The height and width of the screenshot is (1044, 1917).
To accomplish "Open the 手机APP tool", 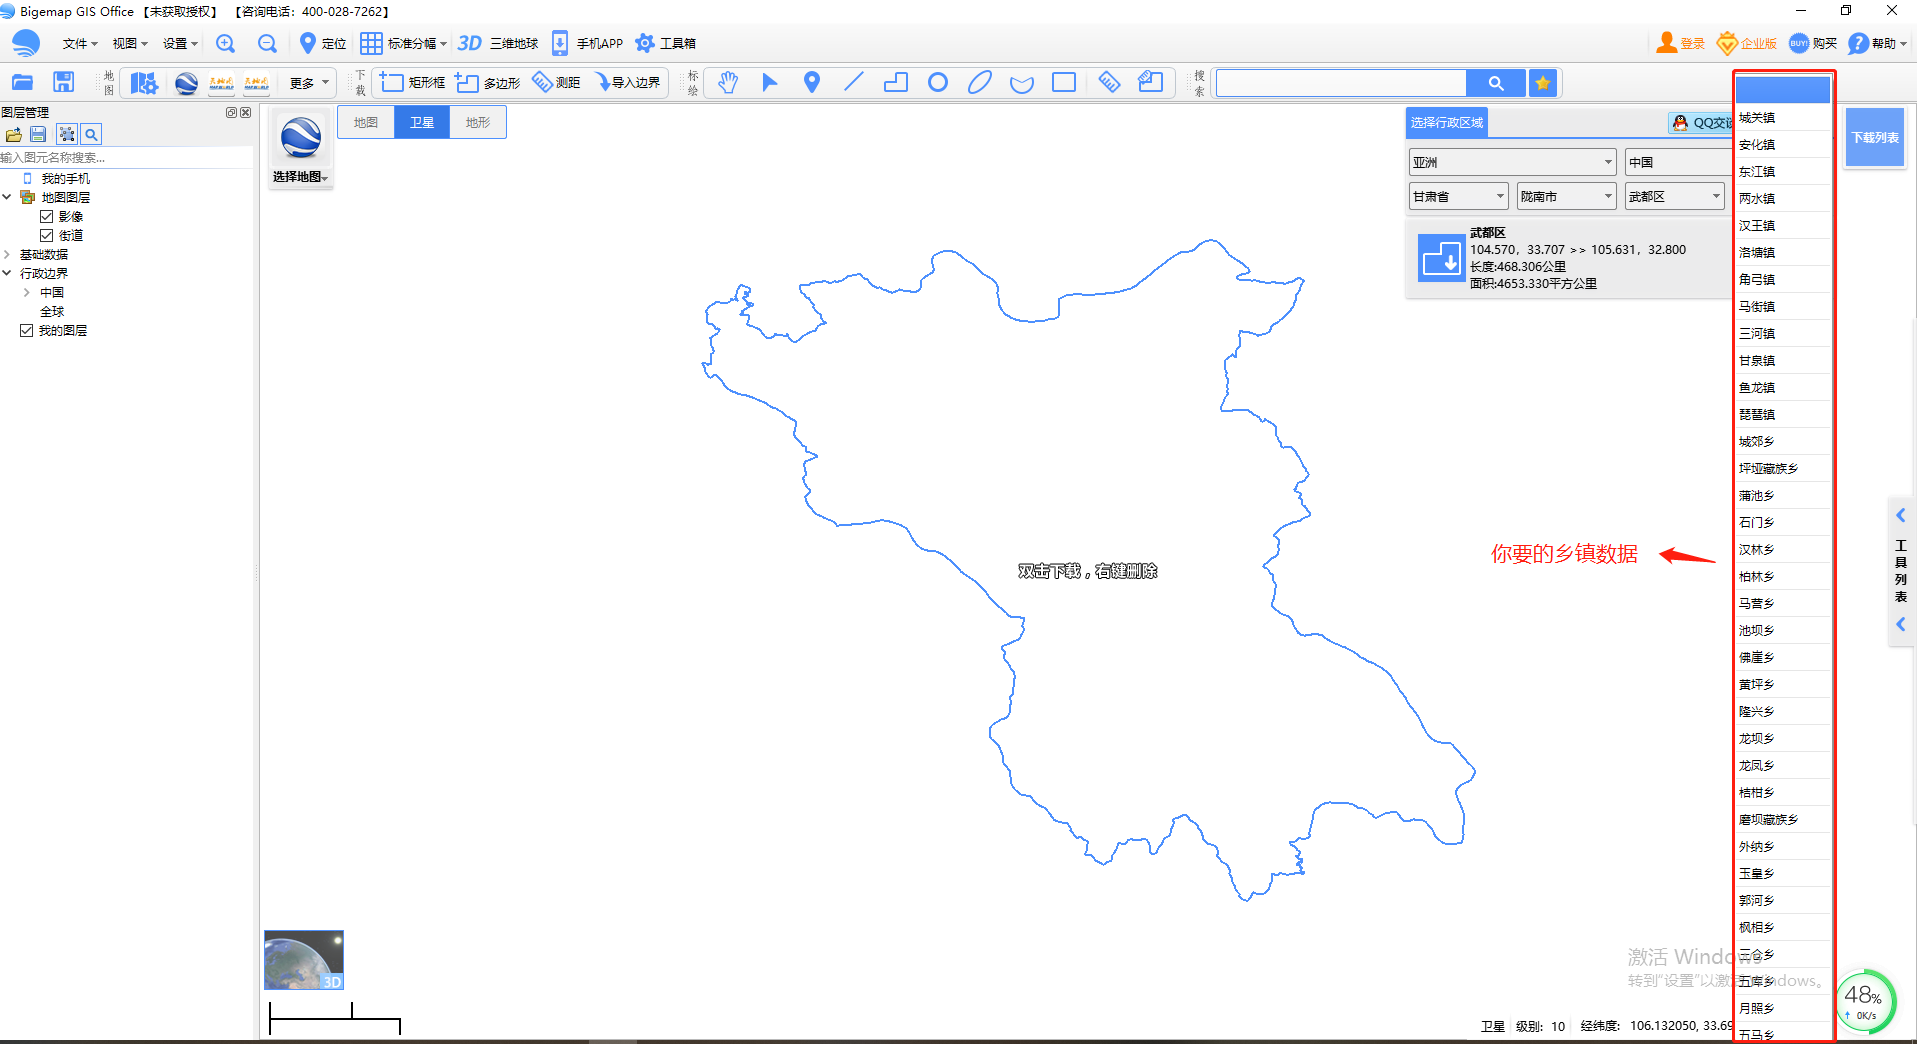I will [x=587, y=43].
